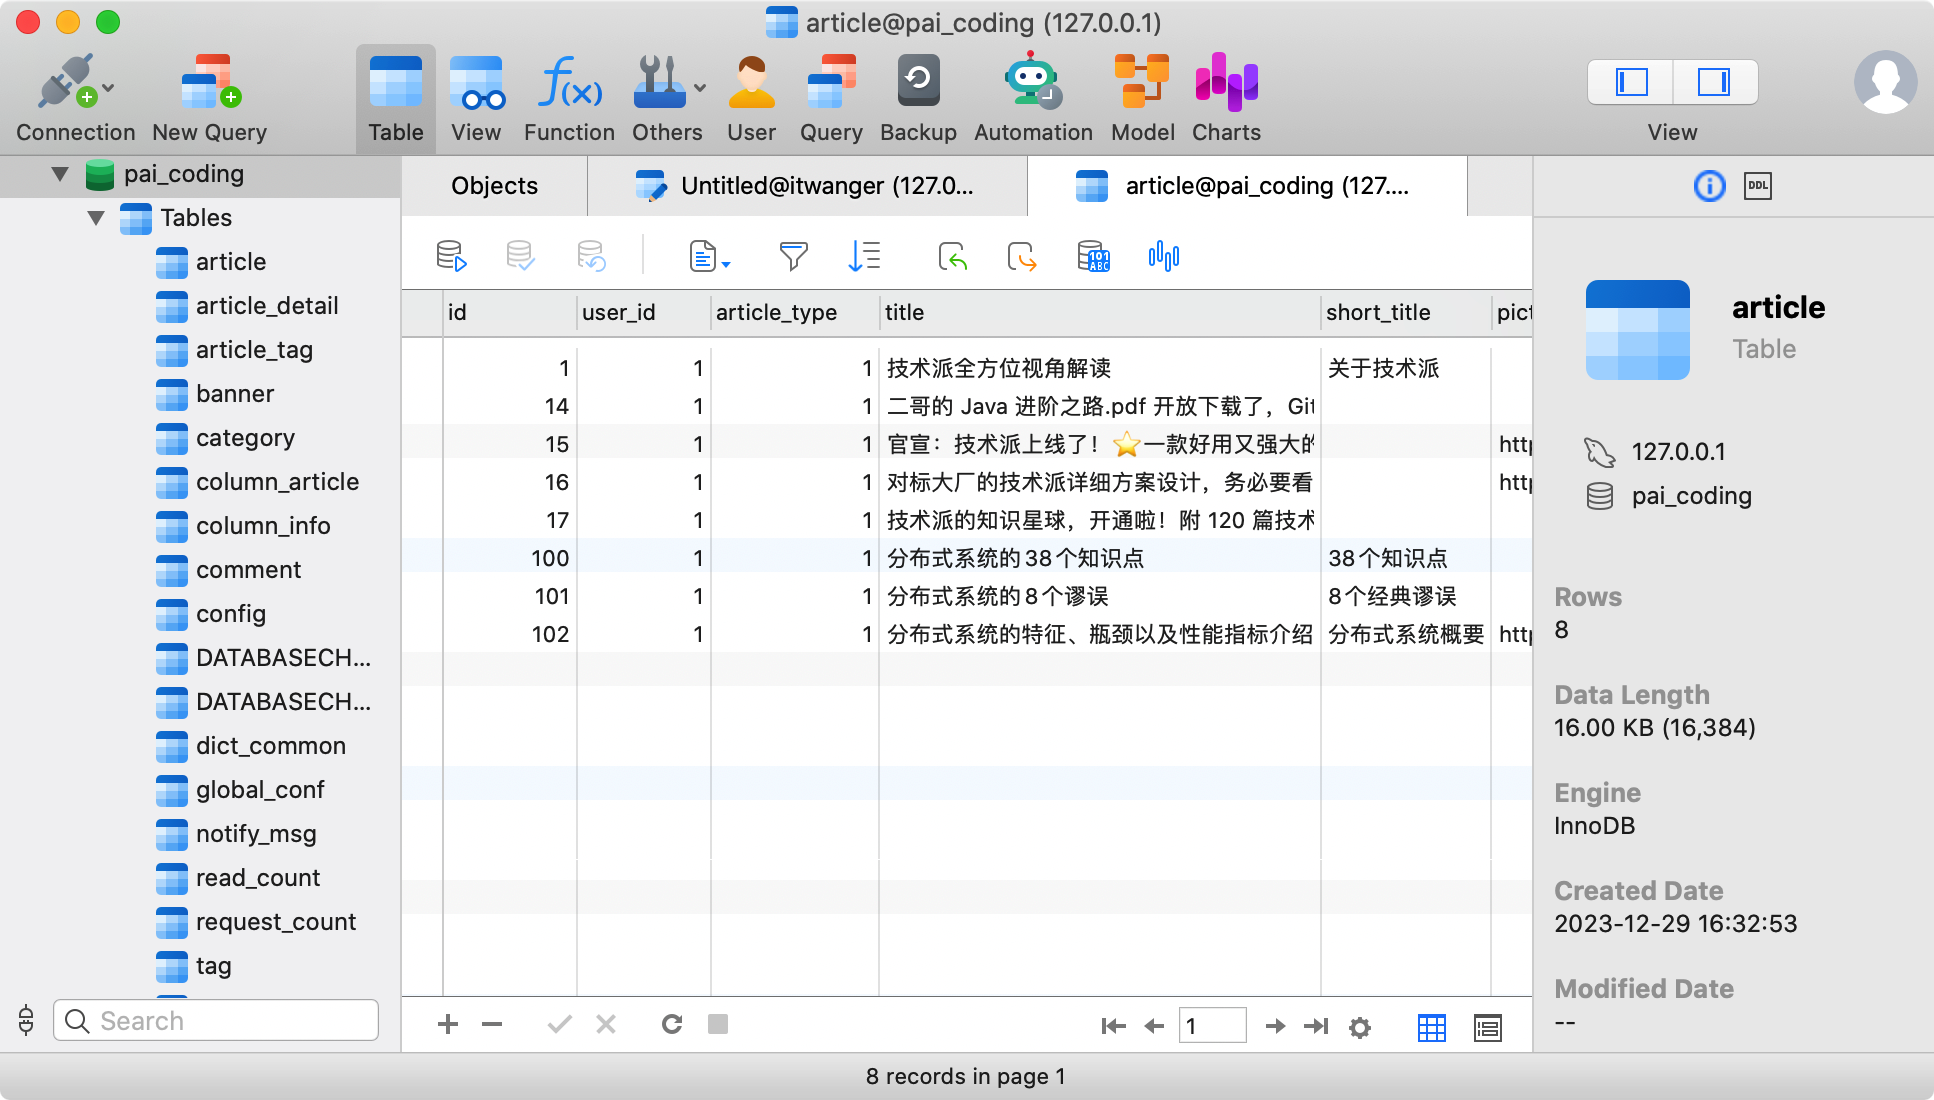Click the filter funnel icon
This screenshot has width=1934, height=1100.
pos(793,257)
